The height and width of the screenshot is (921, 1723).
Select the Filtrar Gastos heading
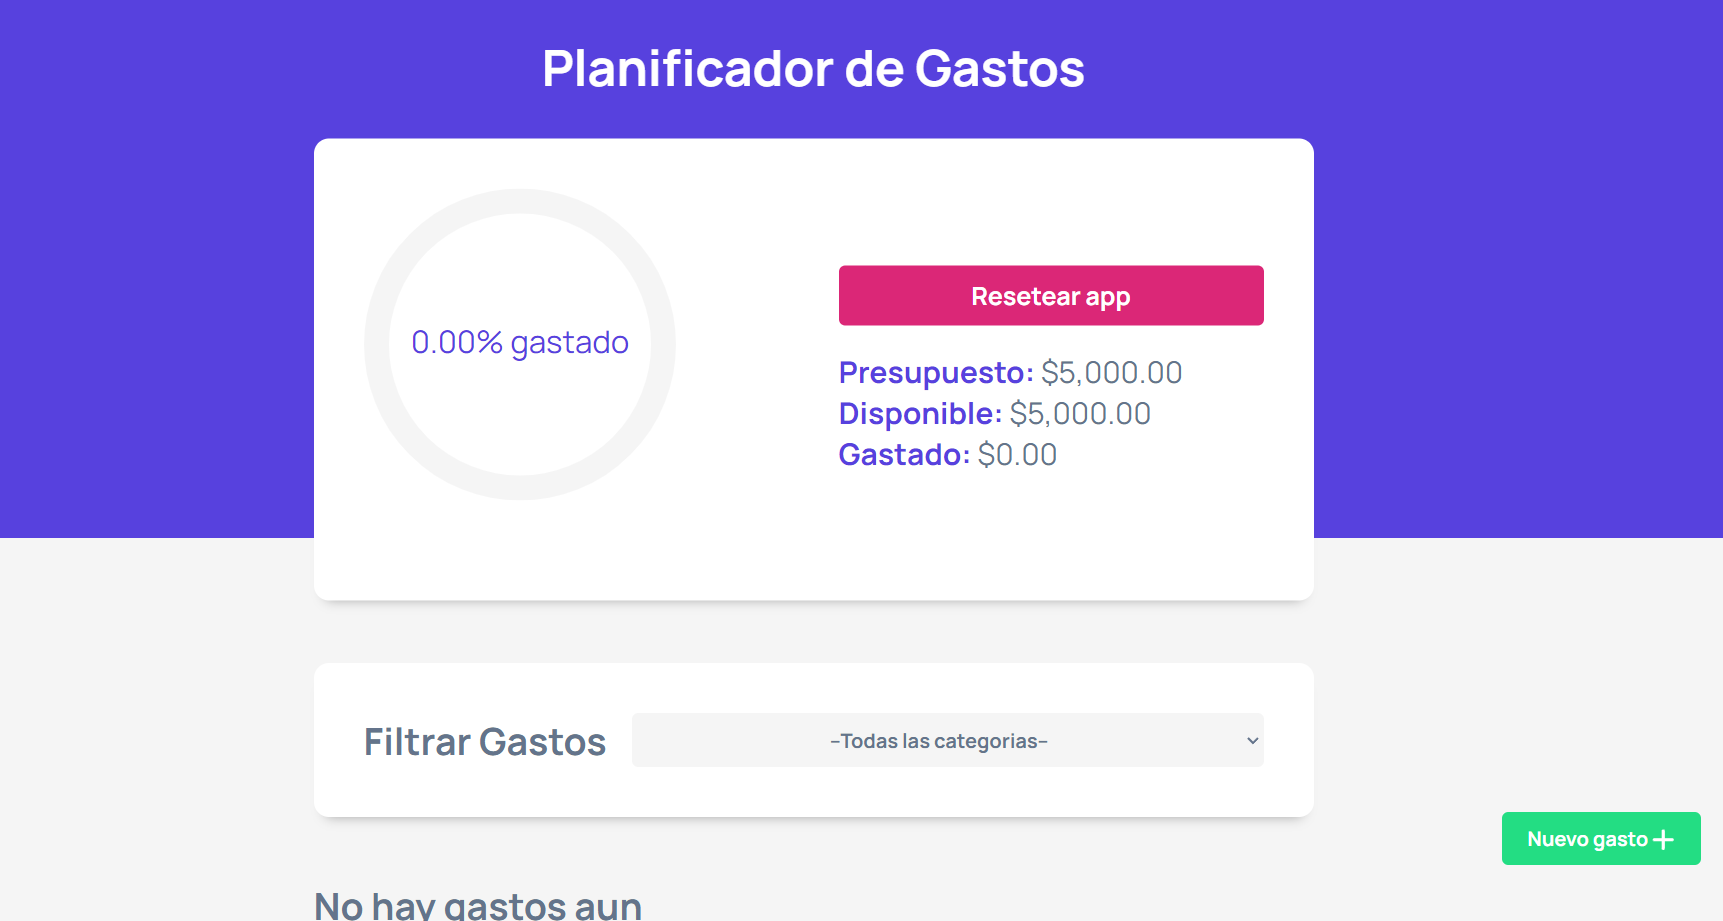click(485, 742)
